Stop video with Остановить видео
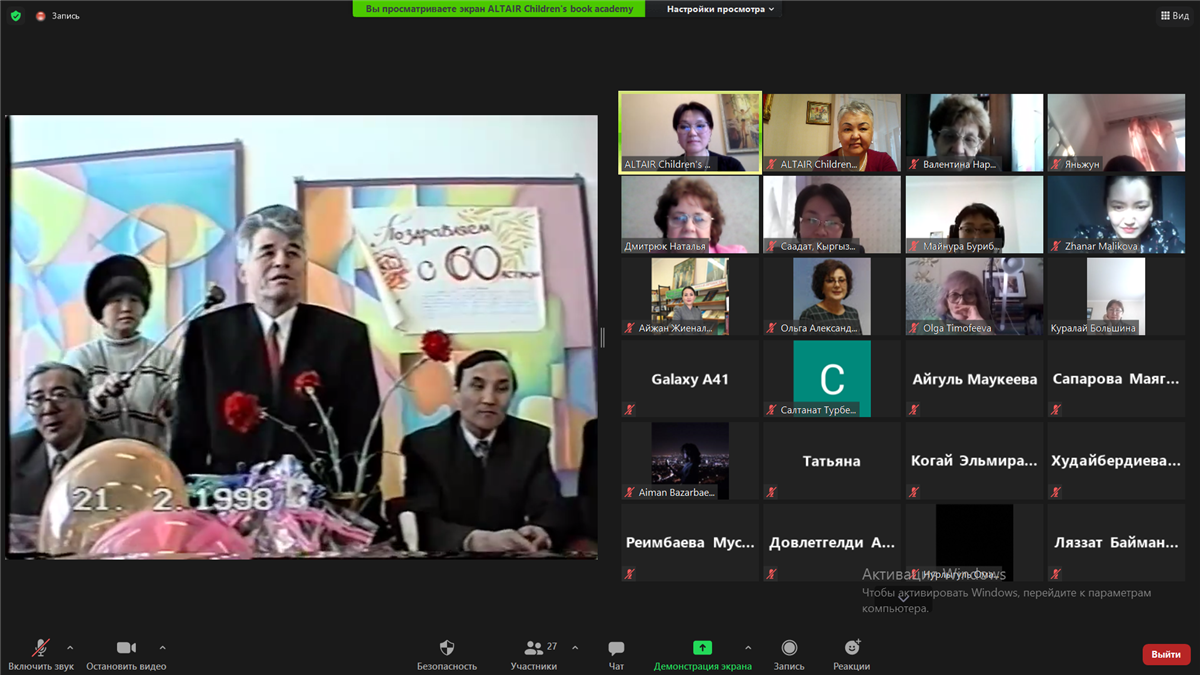The height and width of the screenshot is (675, 1200). click(x=126, y=649)
